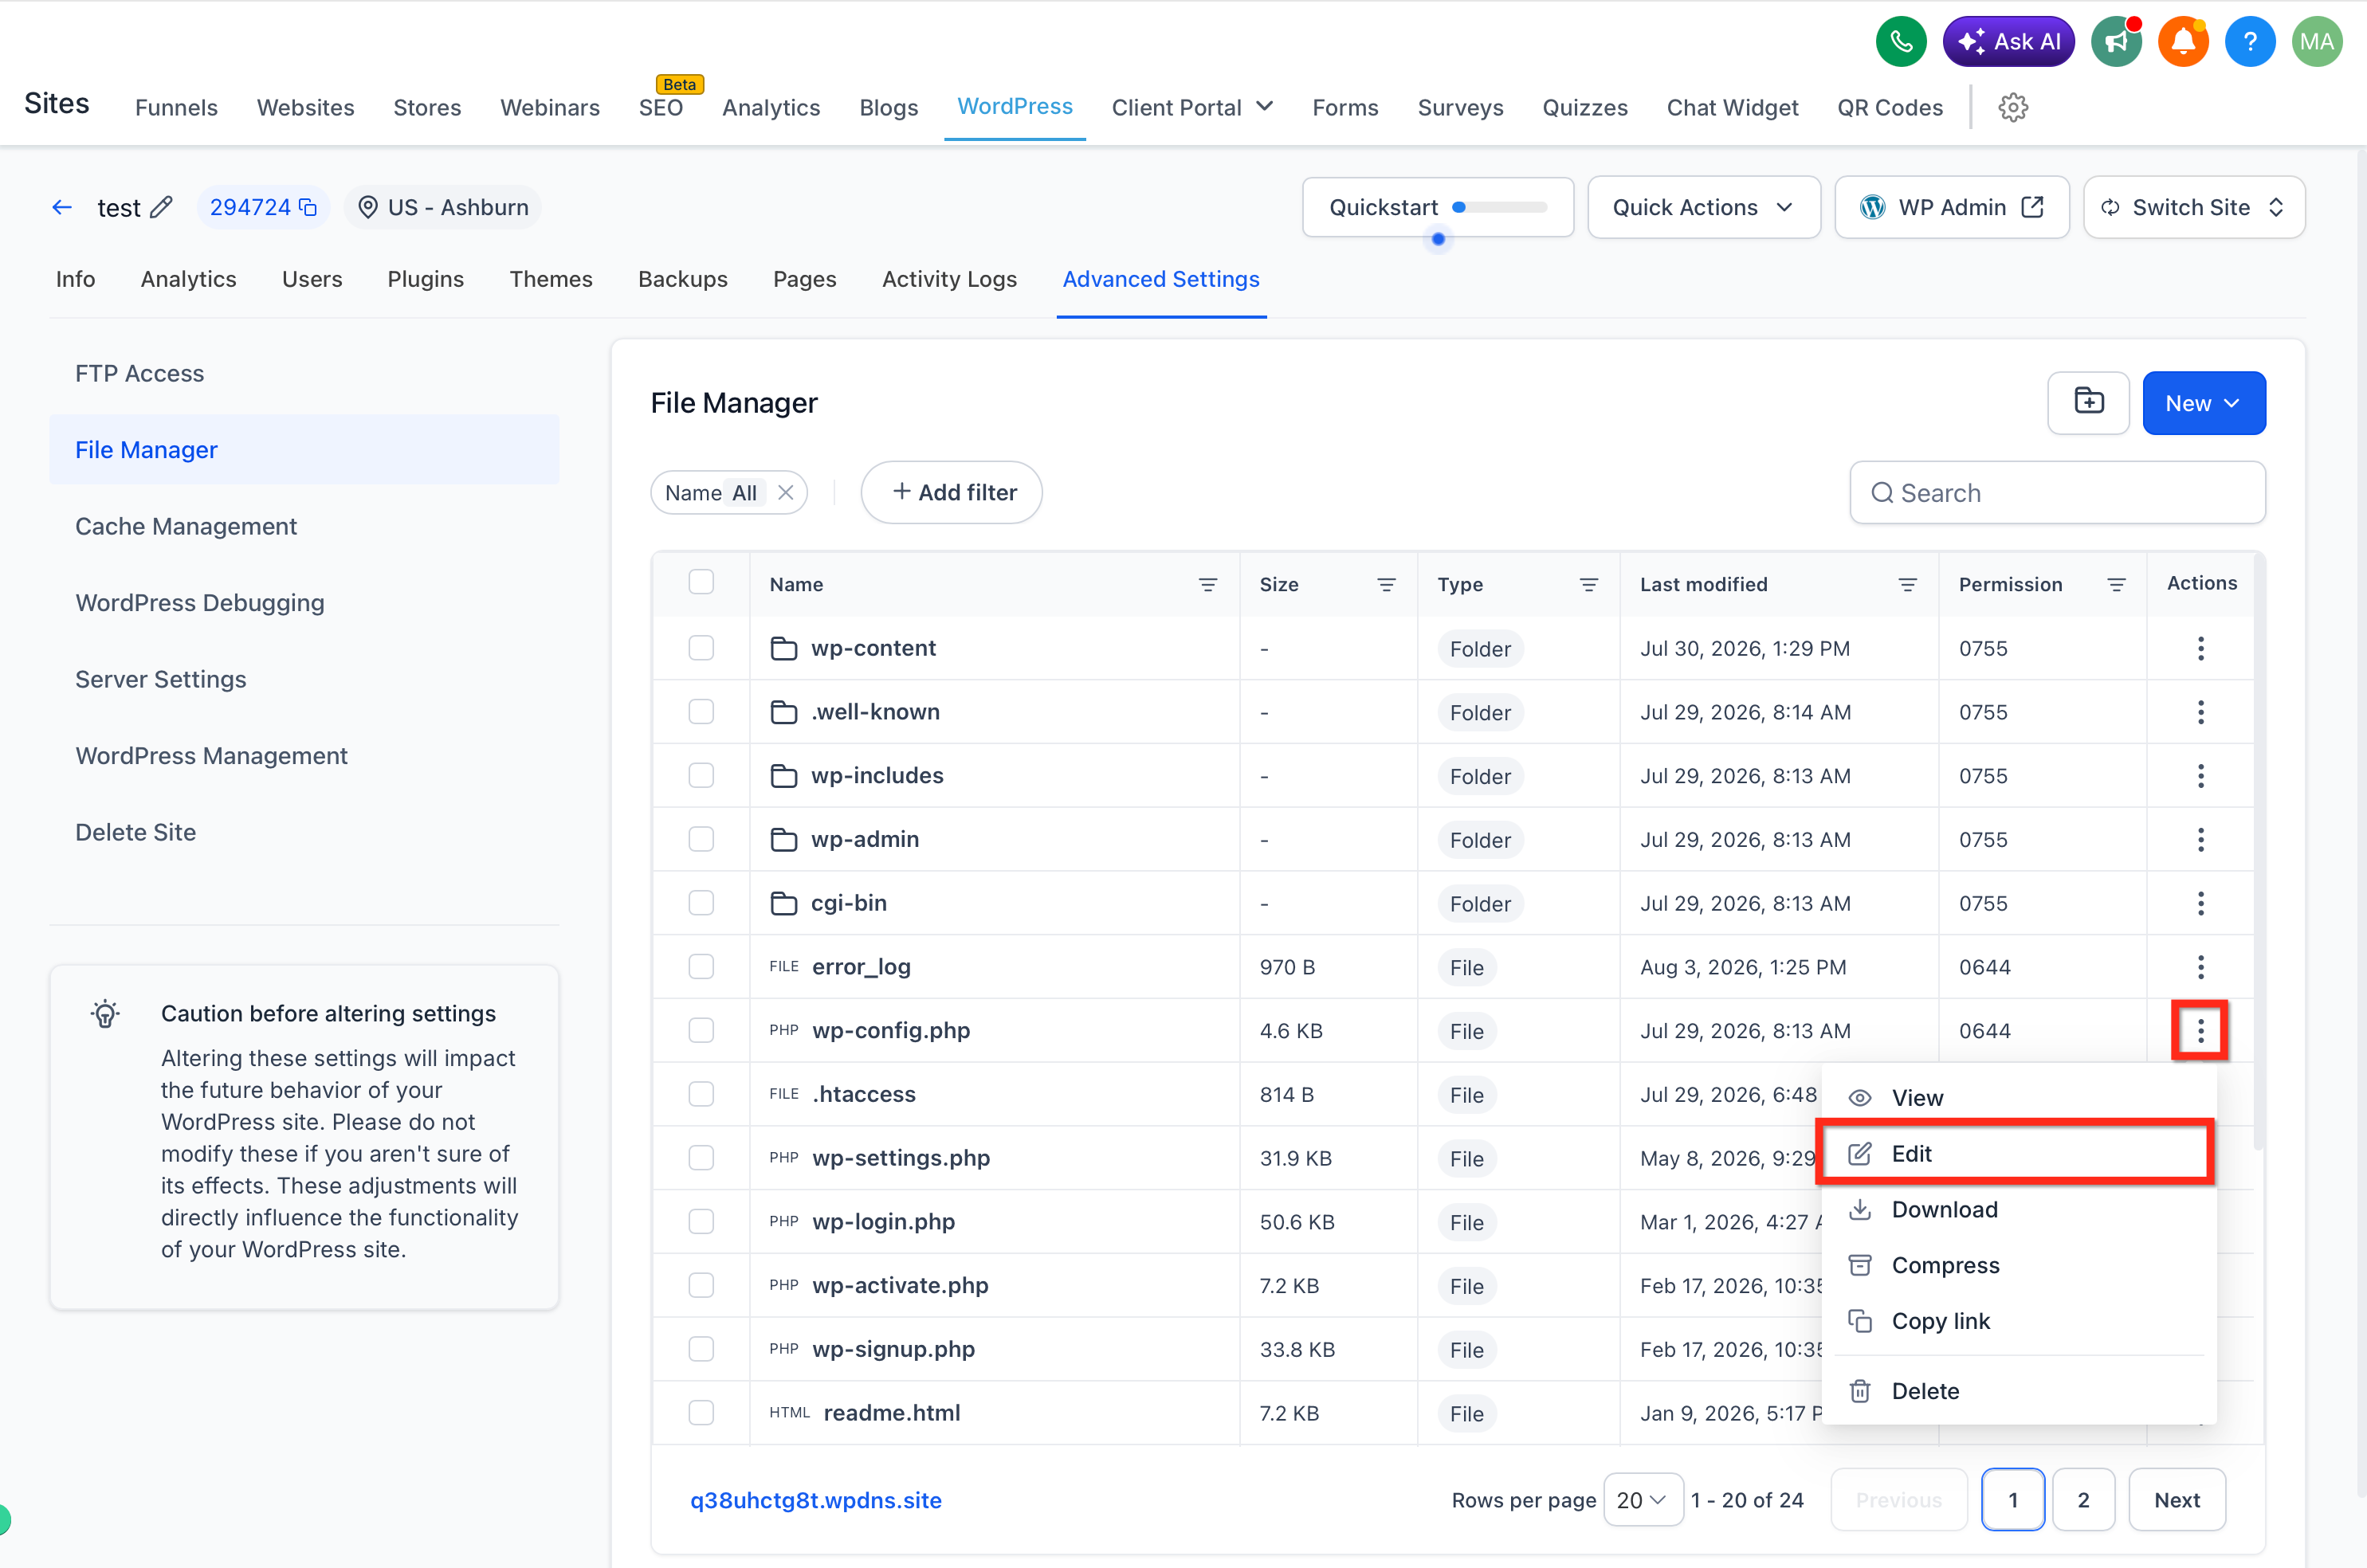Check the wp-login.php row checkbox
The width and height of the screenshot is (2367, 1568).
701,1221
